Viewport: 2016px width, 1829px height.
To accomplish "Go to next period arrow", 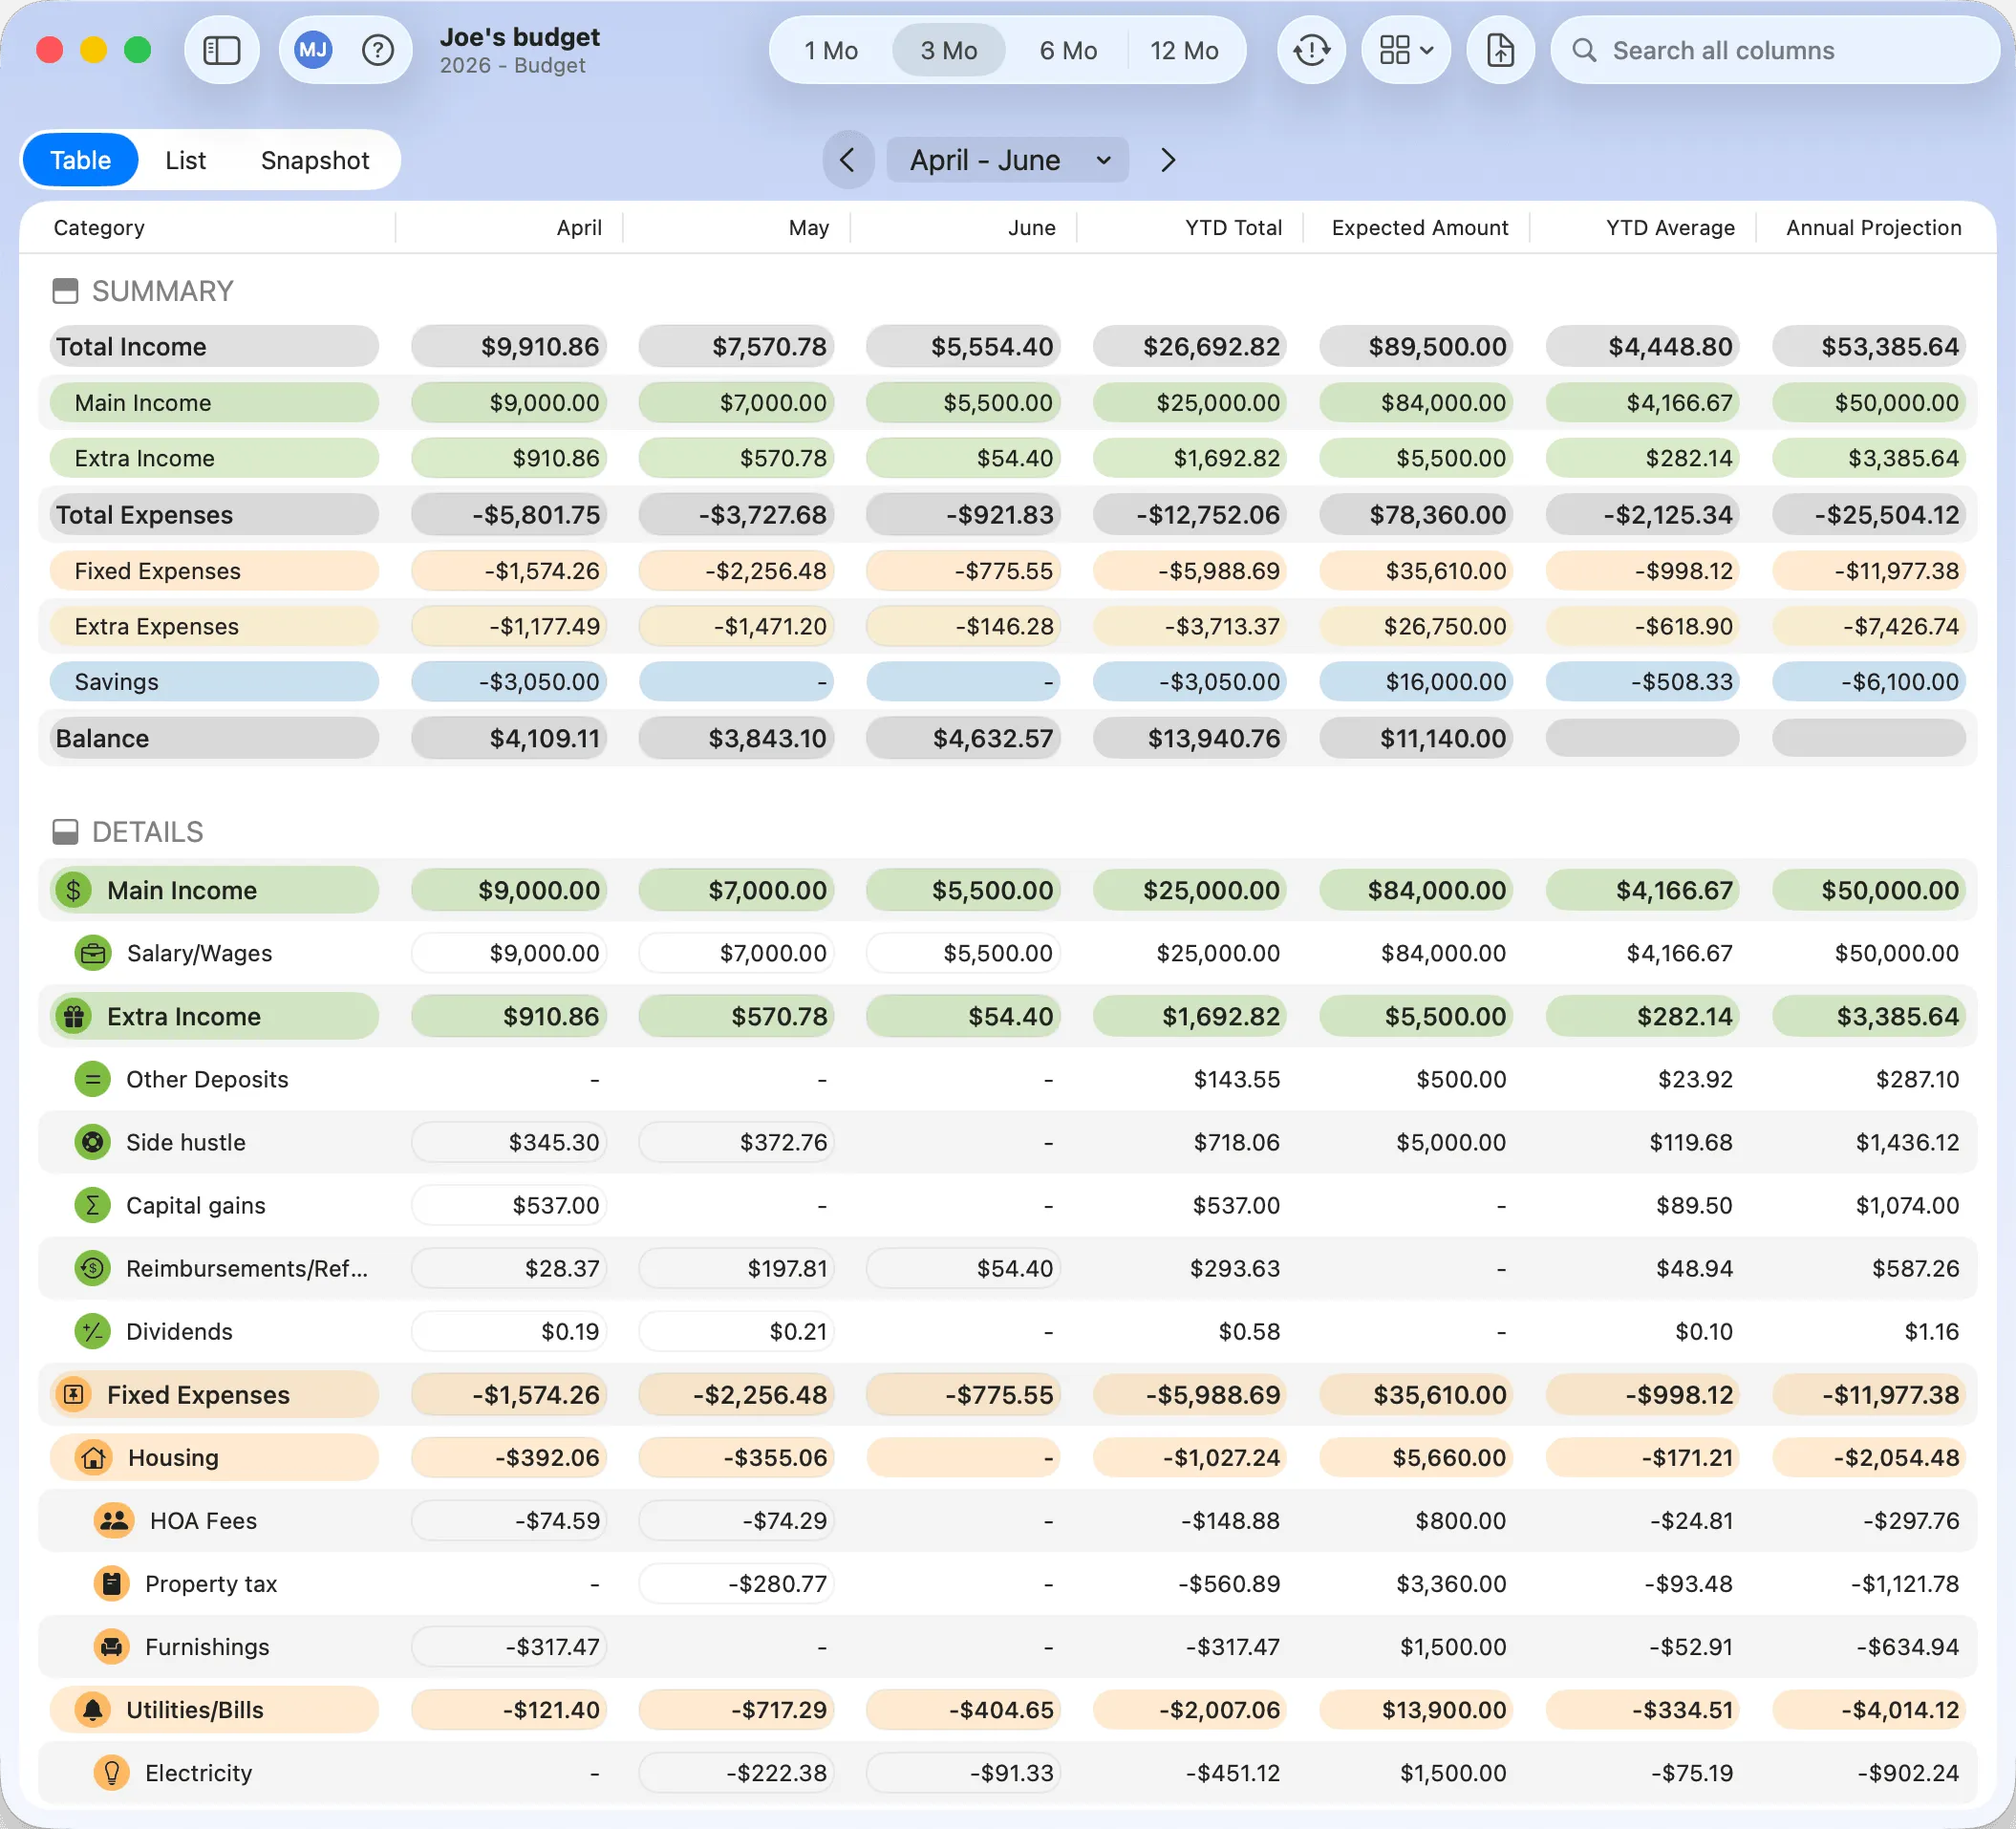I will tap(1167, 160).
